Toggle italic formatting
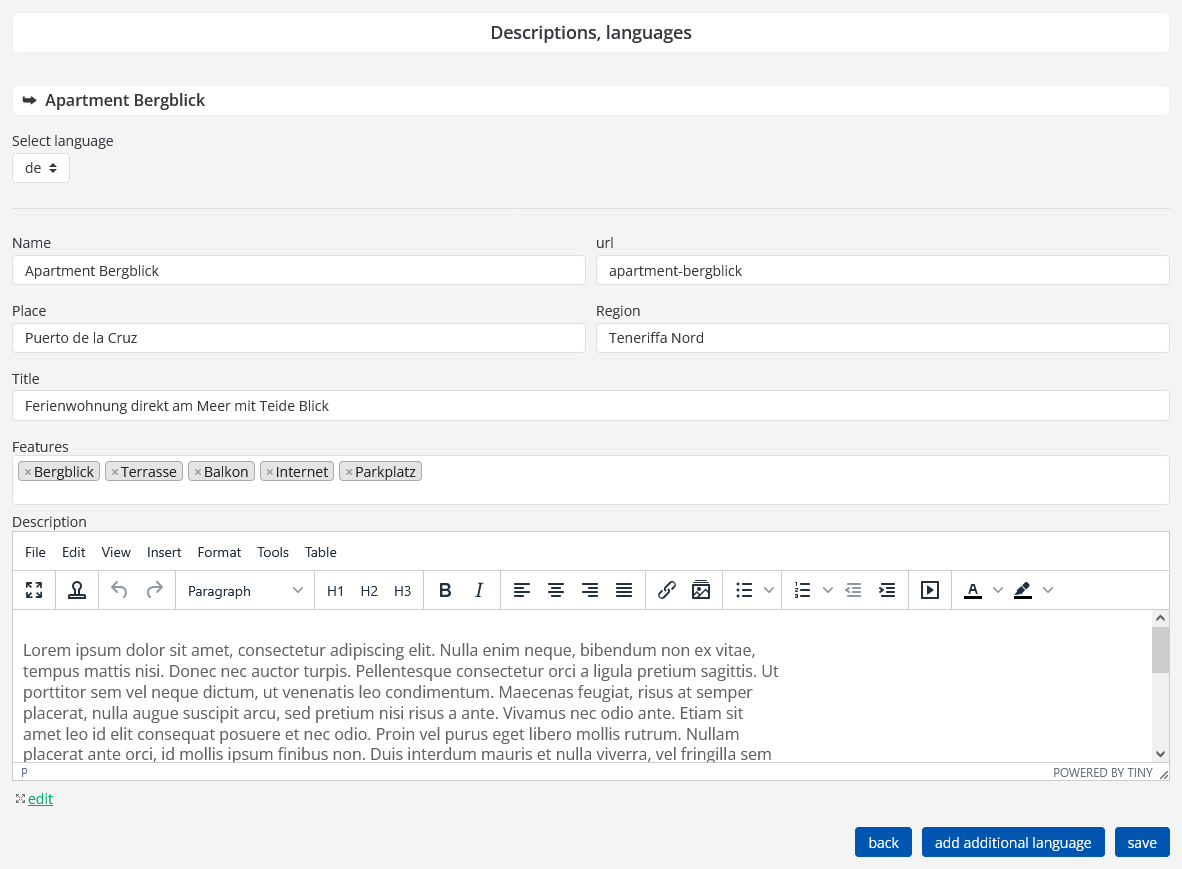 [479, 590]
